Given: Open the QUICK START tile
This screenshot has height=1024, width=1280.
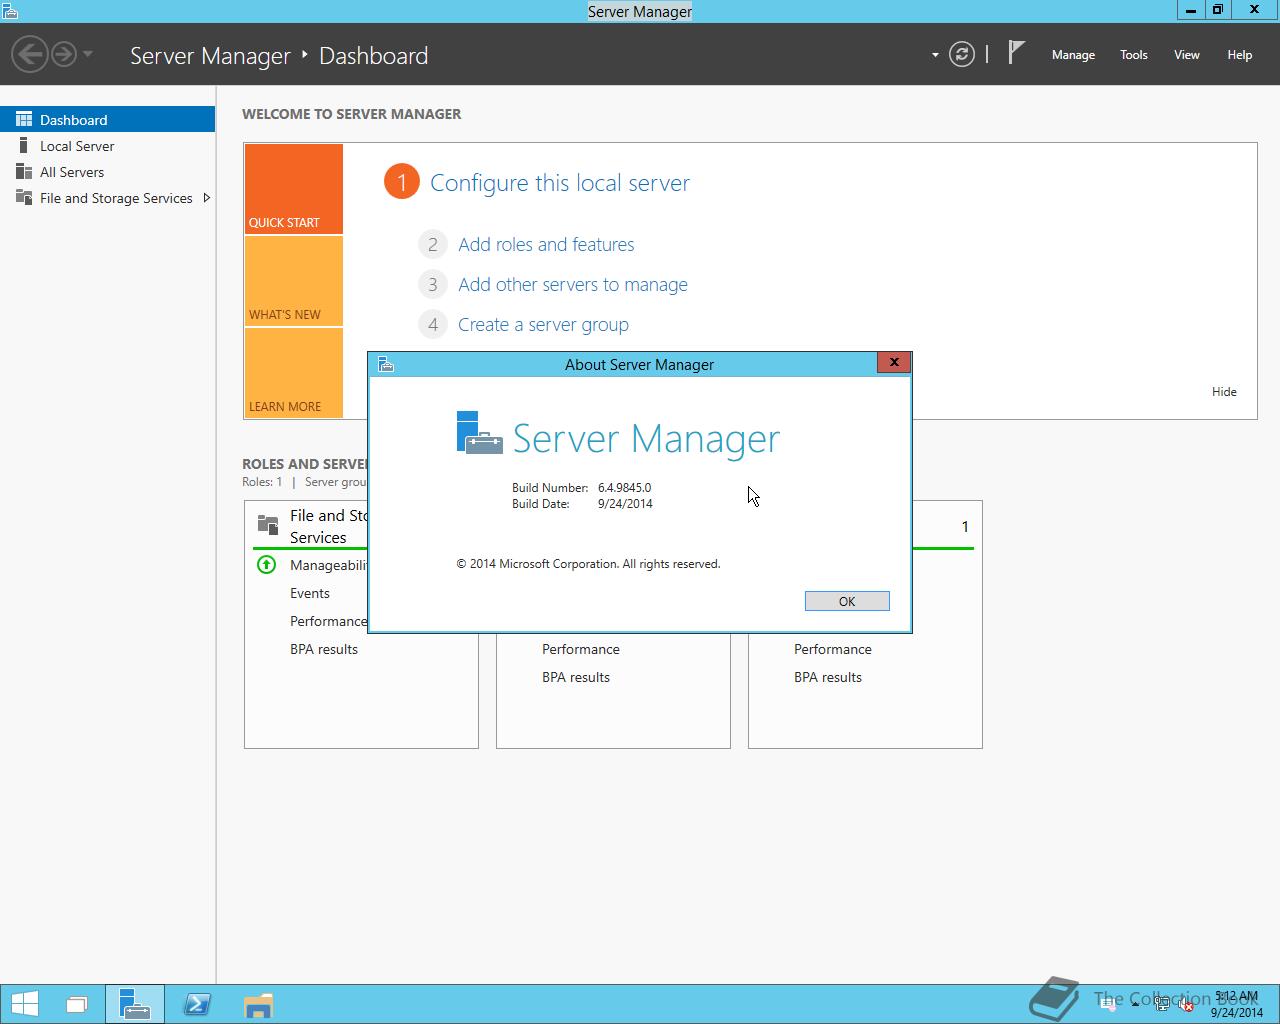Looking at the screenshot, I should click(294, 189).
